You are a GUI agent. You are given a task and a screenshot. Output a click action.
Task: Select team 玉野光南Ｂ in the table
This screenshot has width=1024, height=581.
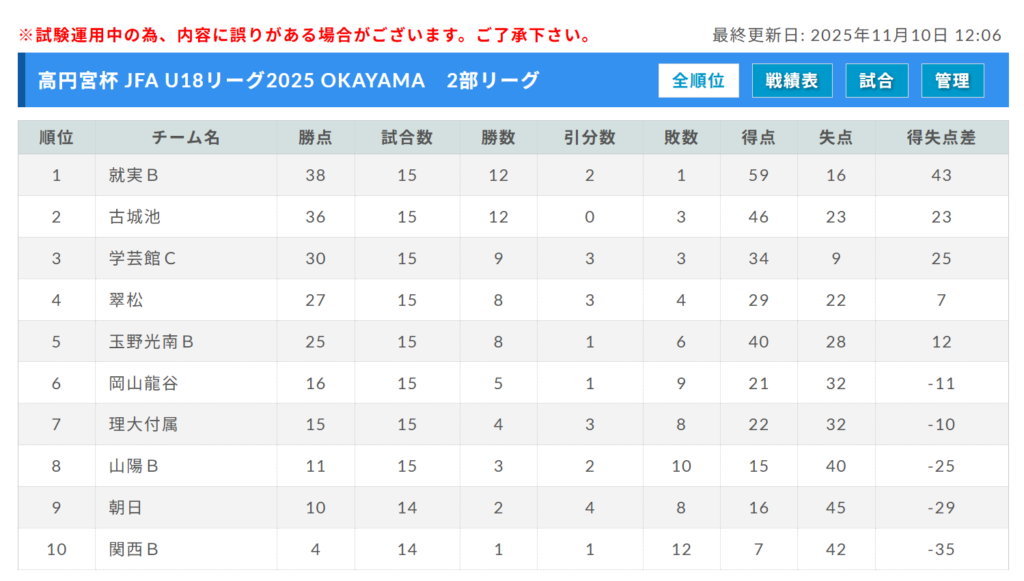point(151,342)
